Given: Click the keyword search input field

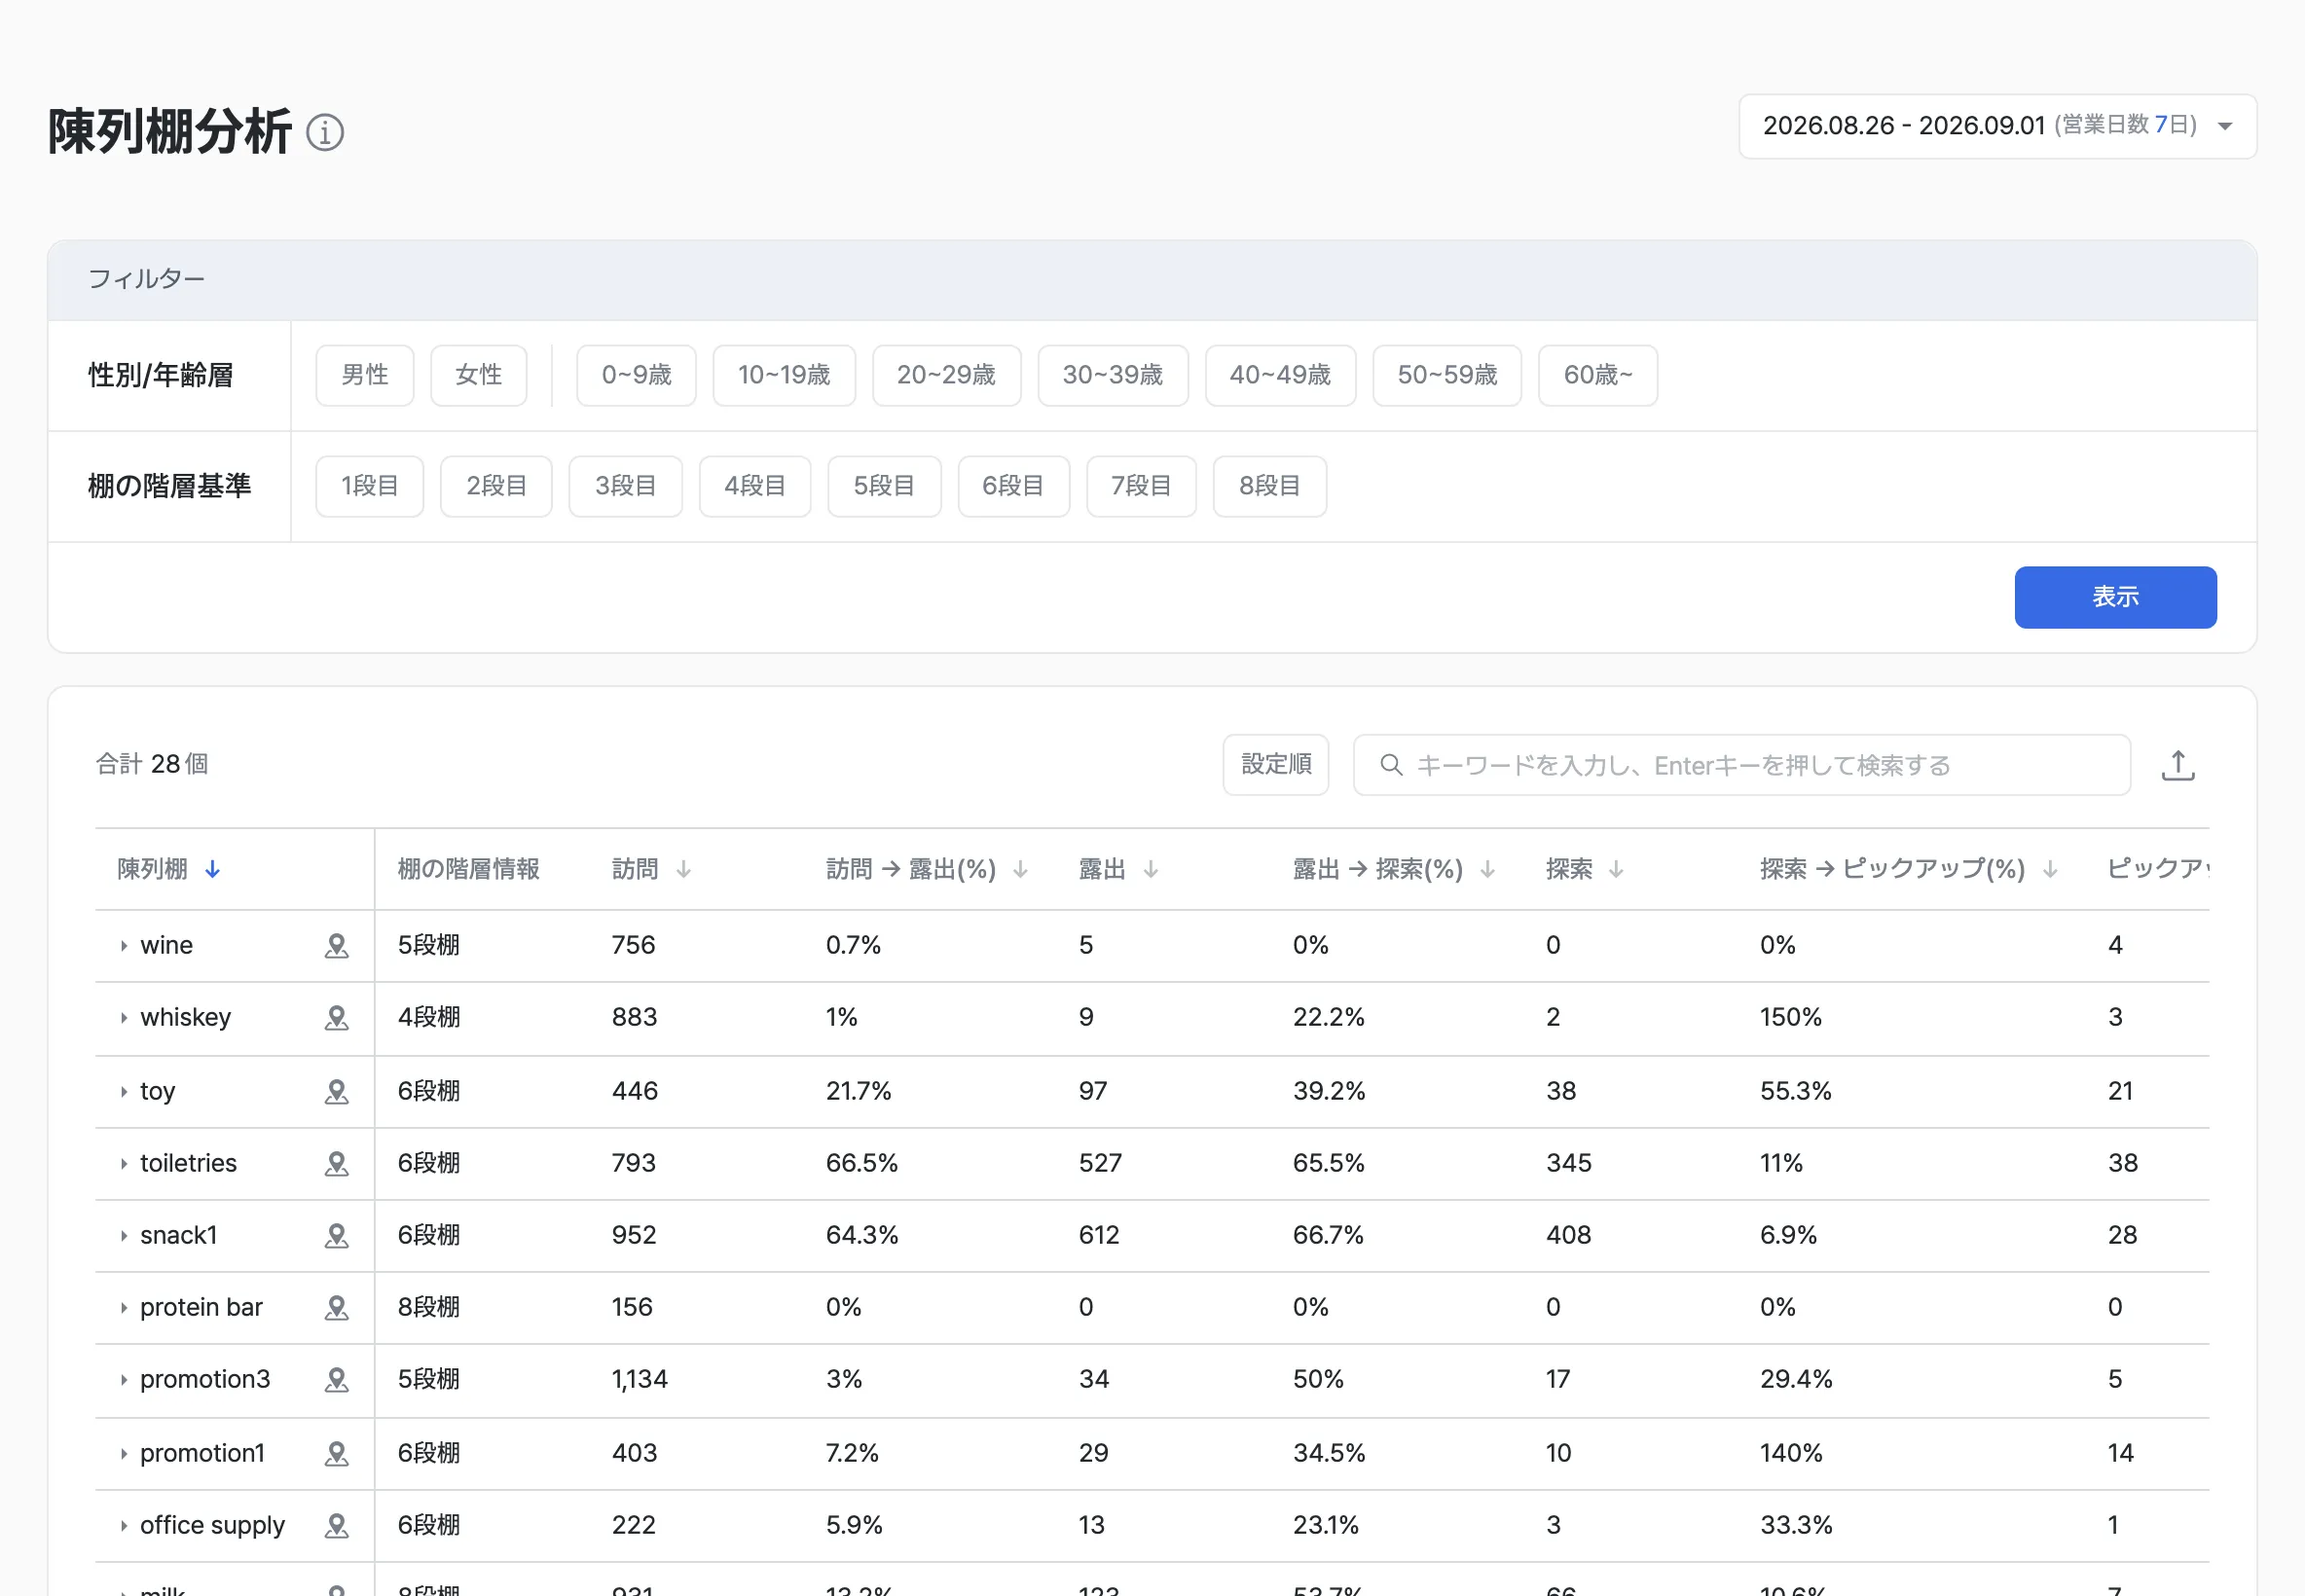Looking at the screenshot, I should coord(1741,765).
